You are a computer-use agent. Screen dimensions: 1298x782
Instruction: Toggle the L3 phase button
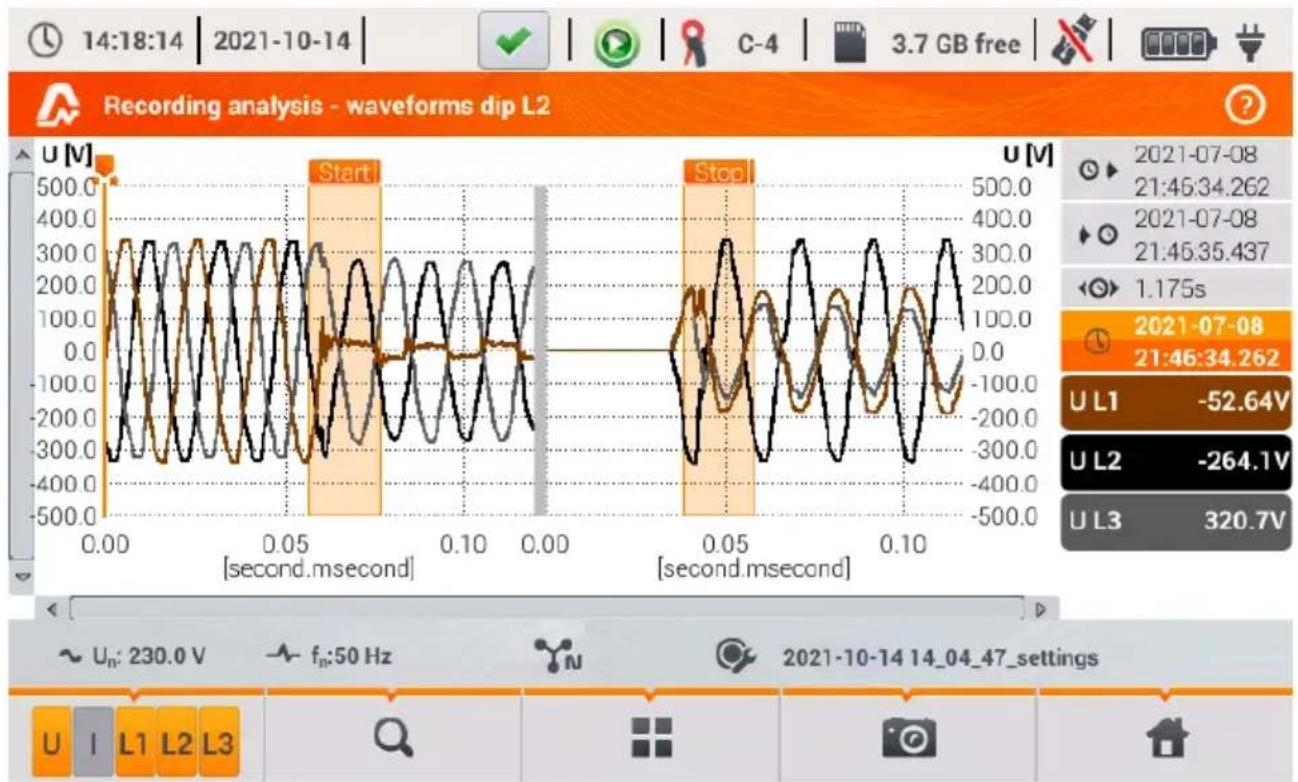pos(219,741)
